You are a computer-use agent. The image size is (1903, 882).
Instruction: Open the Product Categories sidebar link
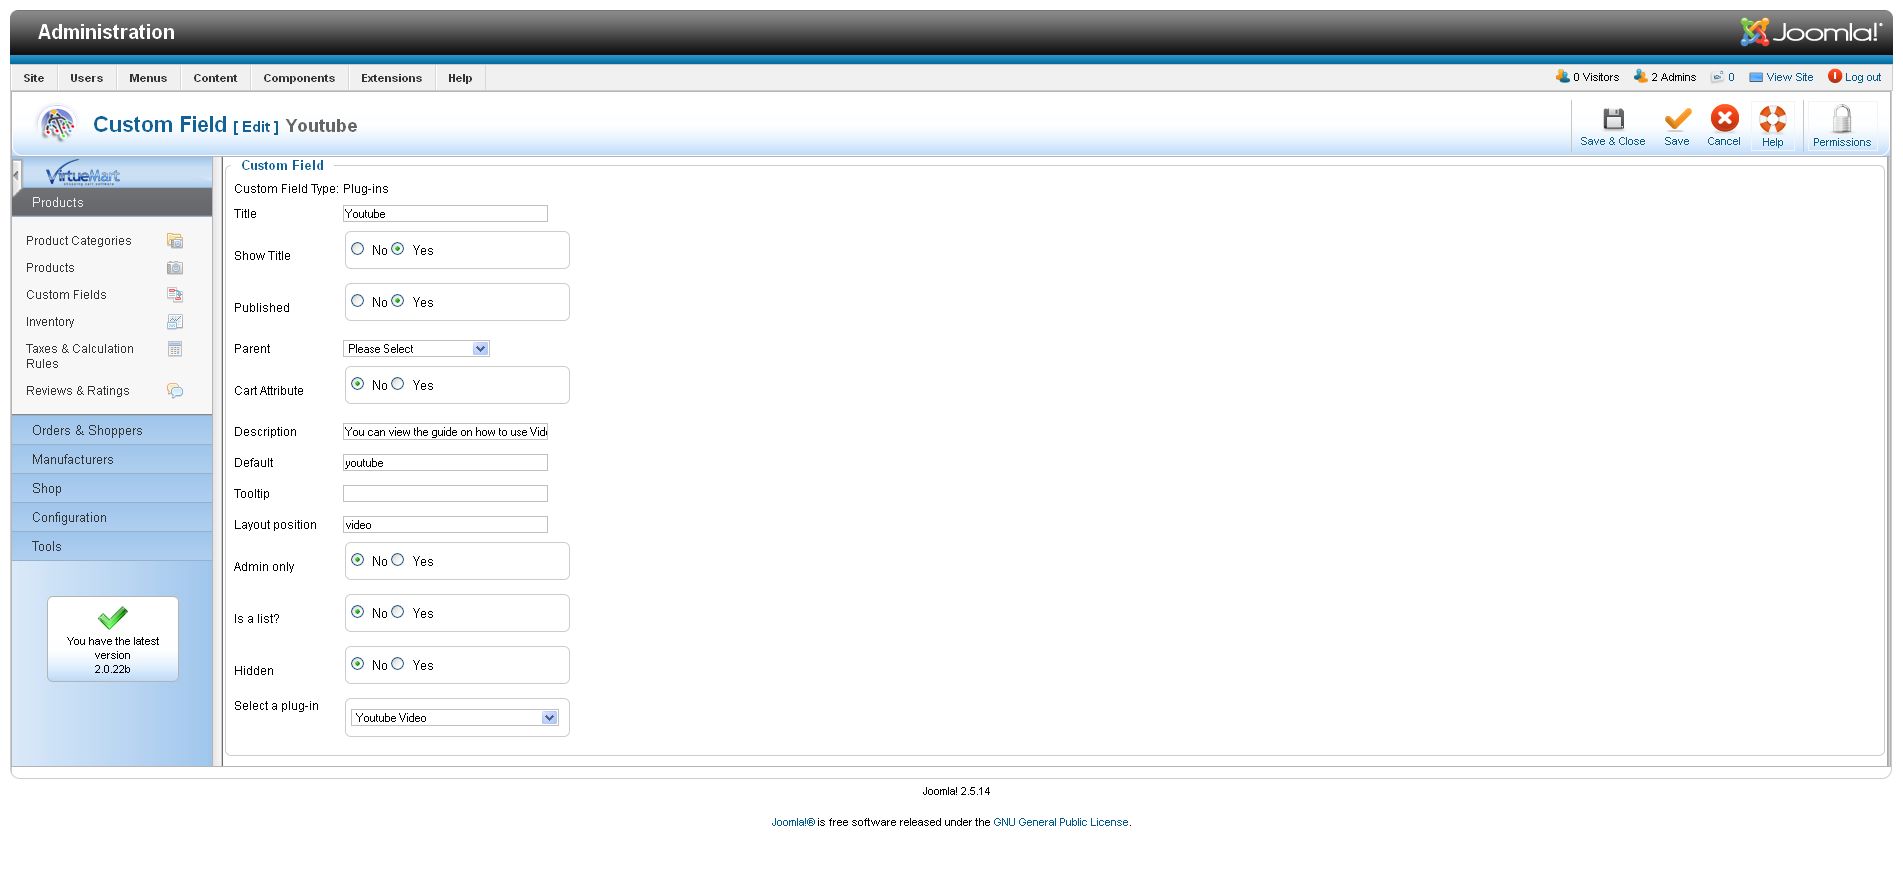(79, 241)
